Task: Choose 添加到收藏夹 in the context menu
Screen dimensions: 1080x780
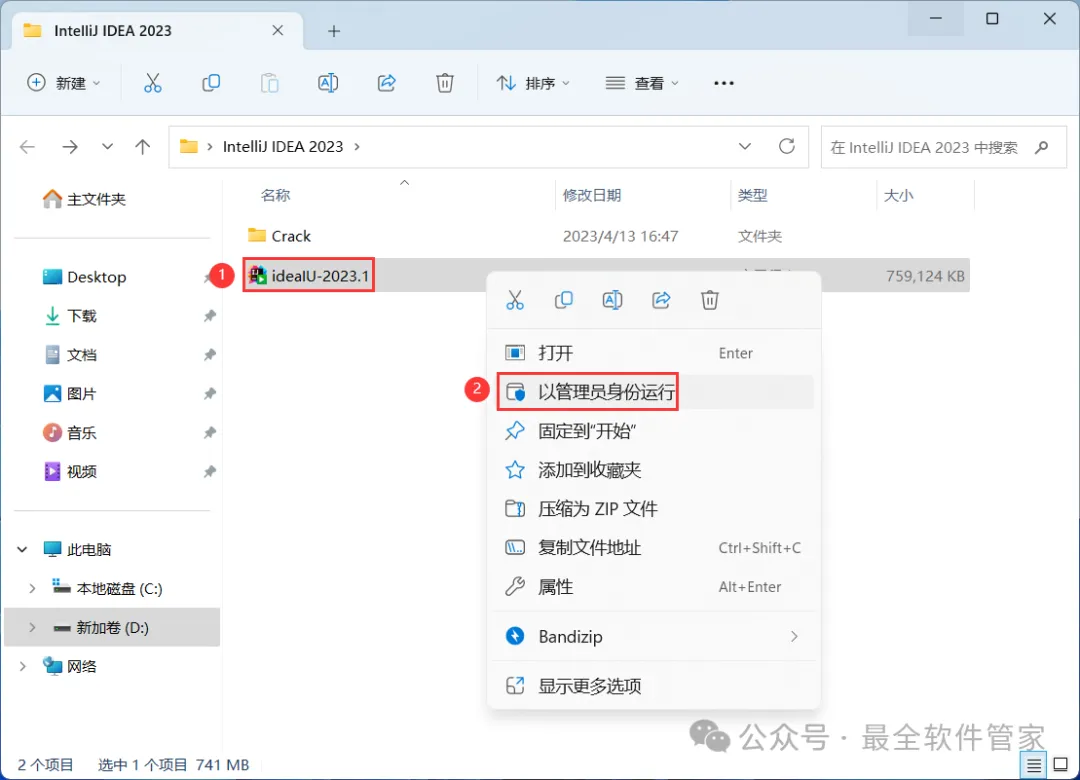Action: (654, 470)
